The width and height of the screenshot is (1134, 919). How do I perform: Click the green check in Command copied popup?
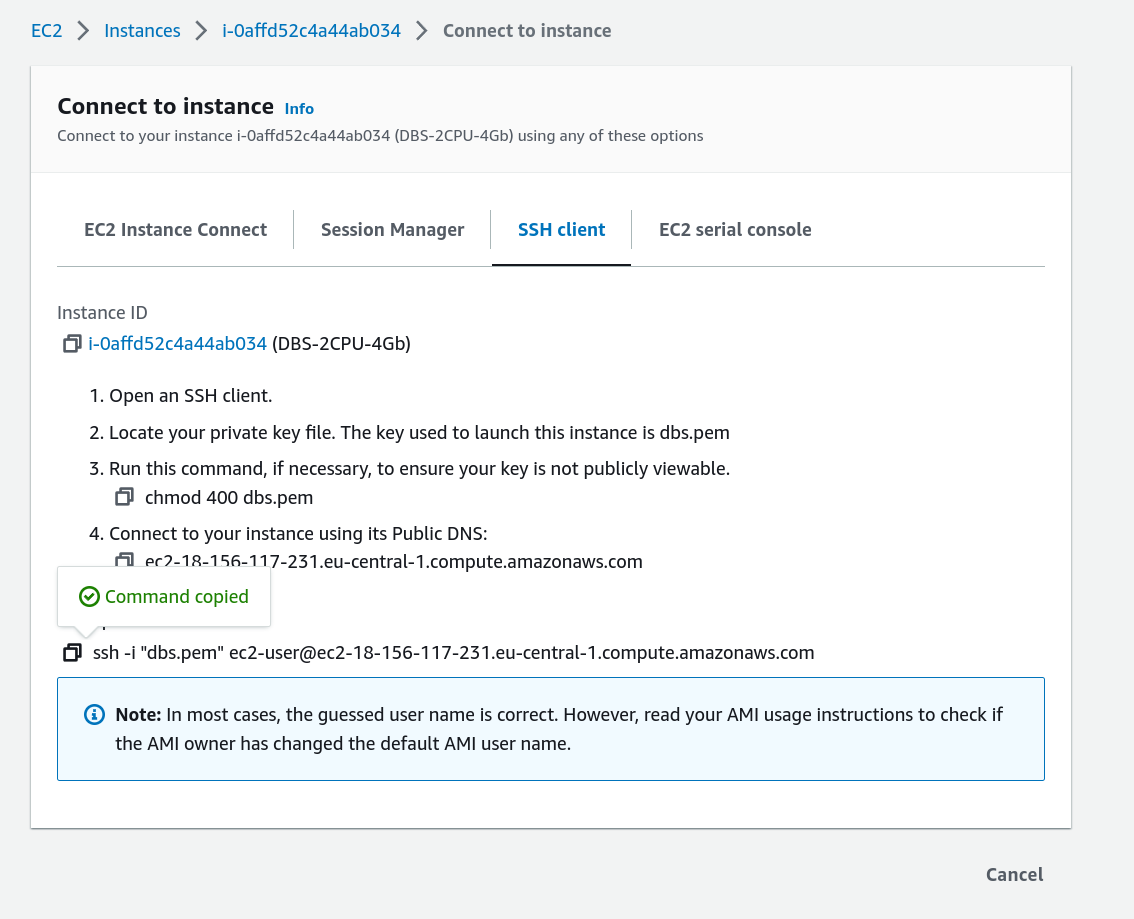pyautogui.click(x=89, y=597)
